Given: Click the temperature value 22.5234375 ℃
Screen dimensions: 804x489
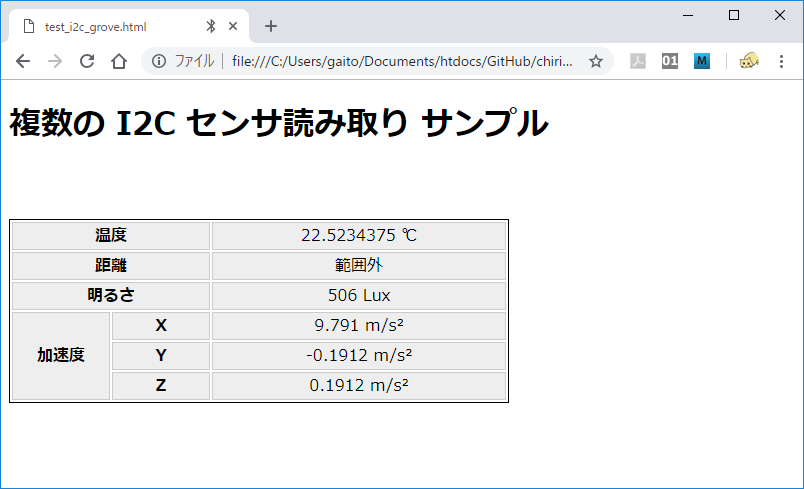Looking at the screenshot, I should 359,236.
